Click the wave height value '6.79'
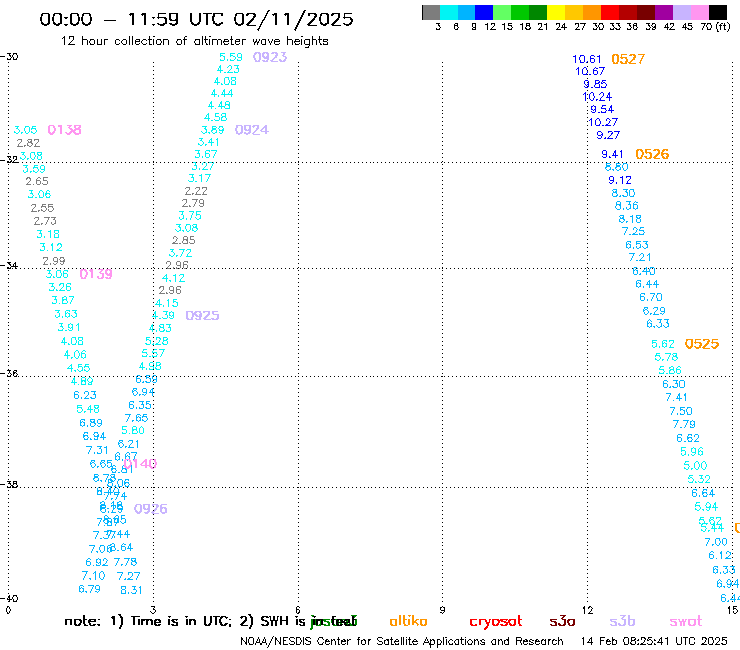740x650 pixels. [x=90, y=589]
